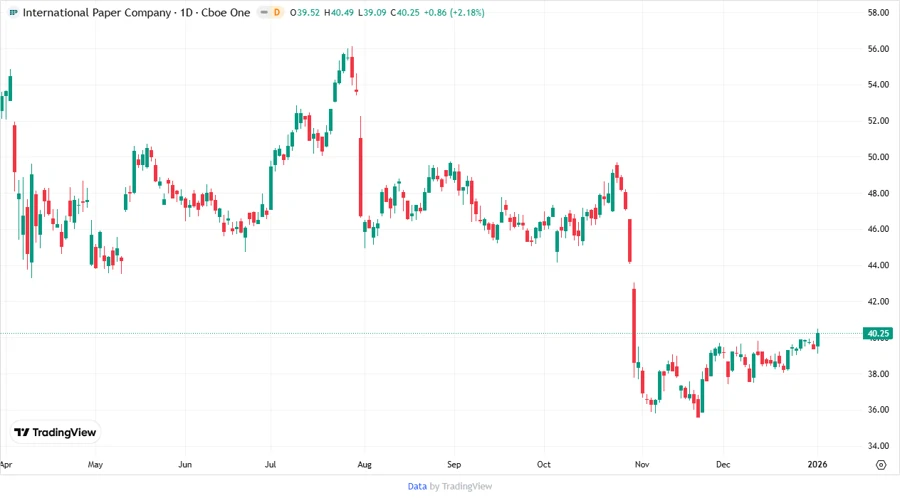Open the chart settings hexagon icon
The width and height of the screenshot is (900, 498).
pyautogui.click(x=881, y=465)
